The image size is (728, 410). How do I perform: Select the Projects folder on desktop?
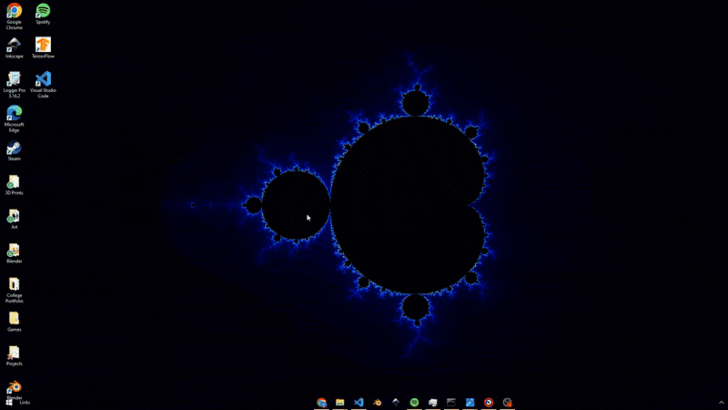[x=14, y=356]
